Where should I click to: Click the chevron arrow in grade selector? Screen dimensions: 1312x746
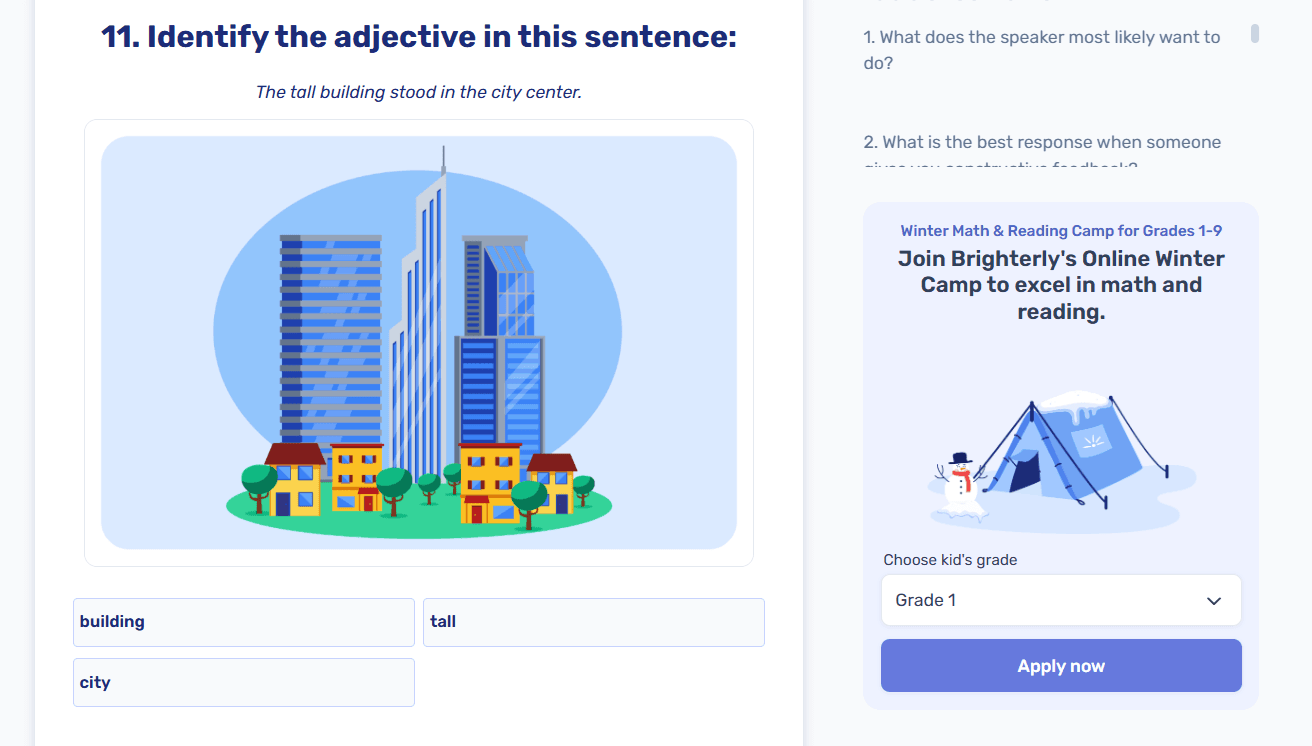pyautogui.click(x=1214, y=601)
